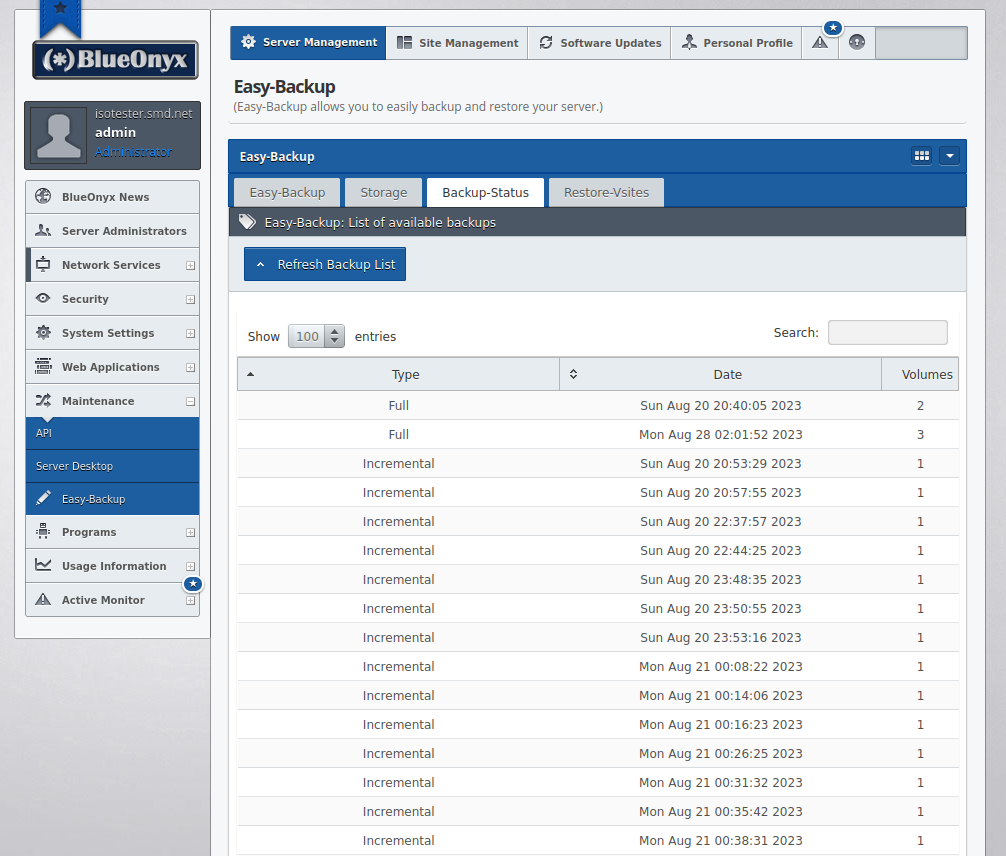Open the API submenu item
The image size is (1006, 856).
pos(112,433)
